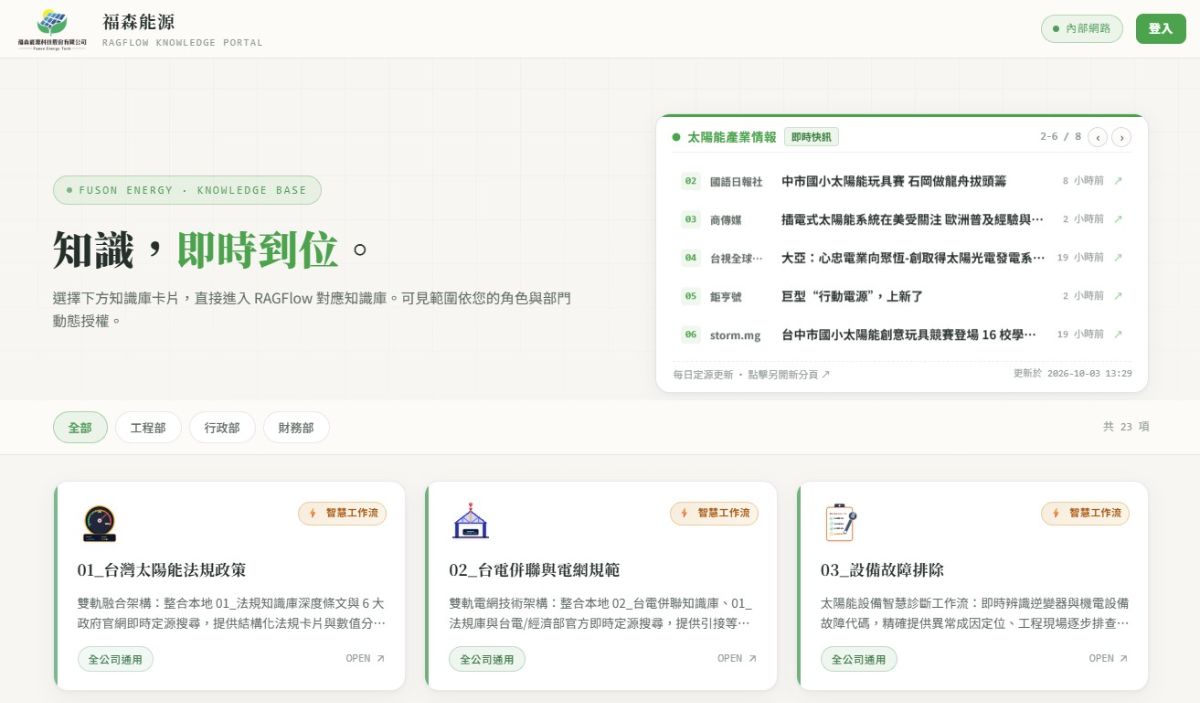Viewport: 1200px width, 703px height.
Task: Open external arrow for 國語日報社 news row
Action: [1118, 181]
